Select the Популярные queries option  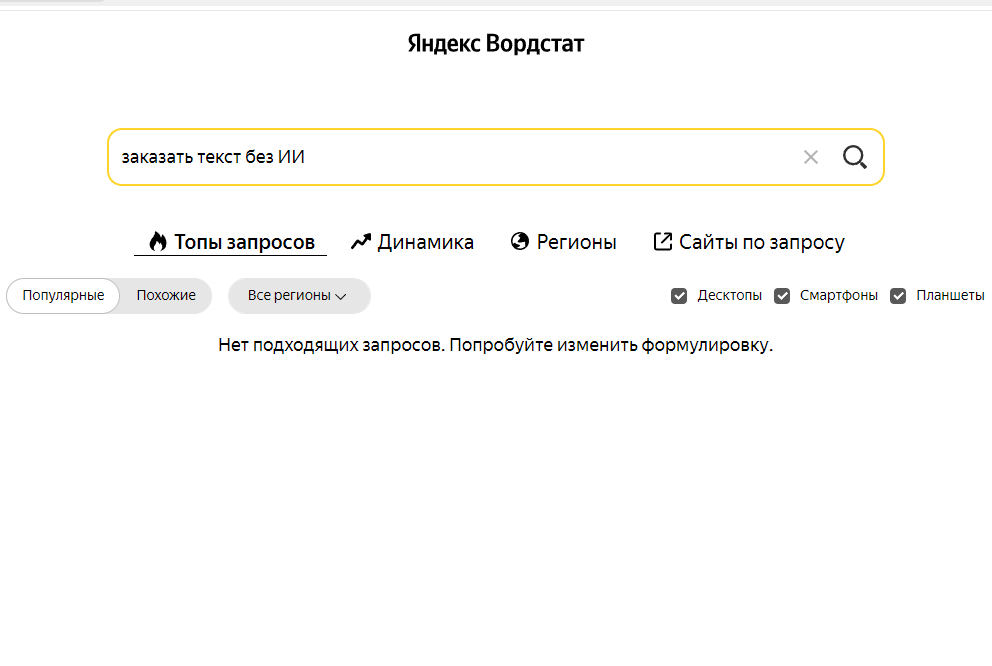click(x=63, y=296)
